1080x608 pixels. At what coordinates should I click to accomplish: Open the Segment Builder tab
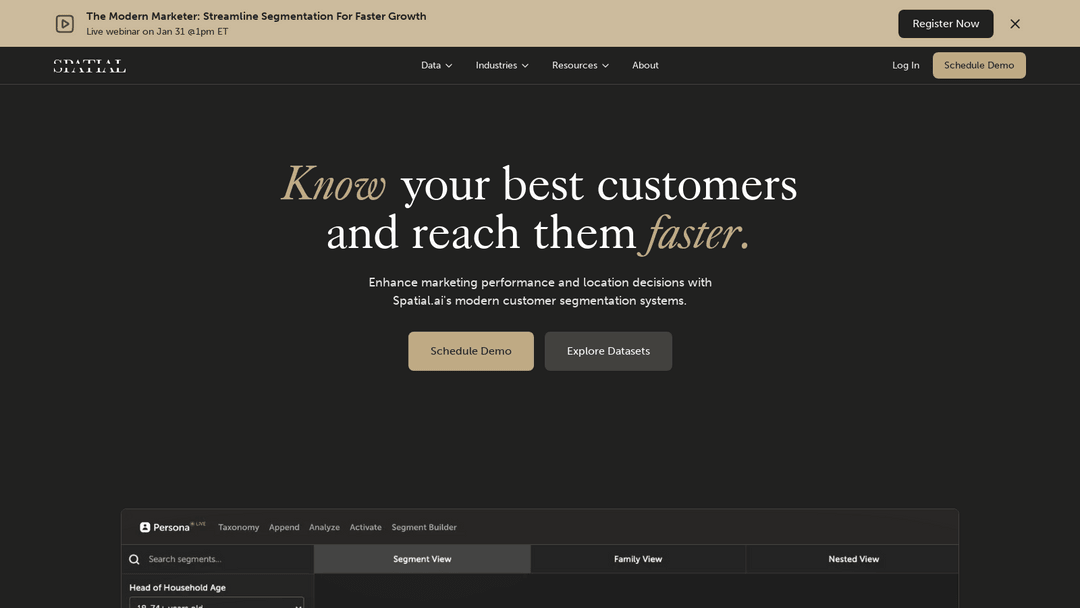coord(424,527)
